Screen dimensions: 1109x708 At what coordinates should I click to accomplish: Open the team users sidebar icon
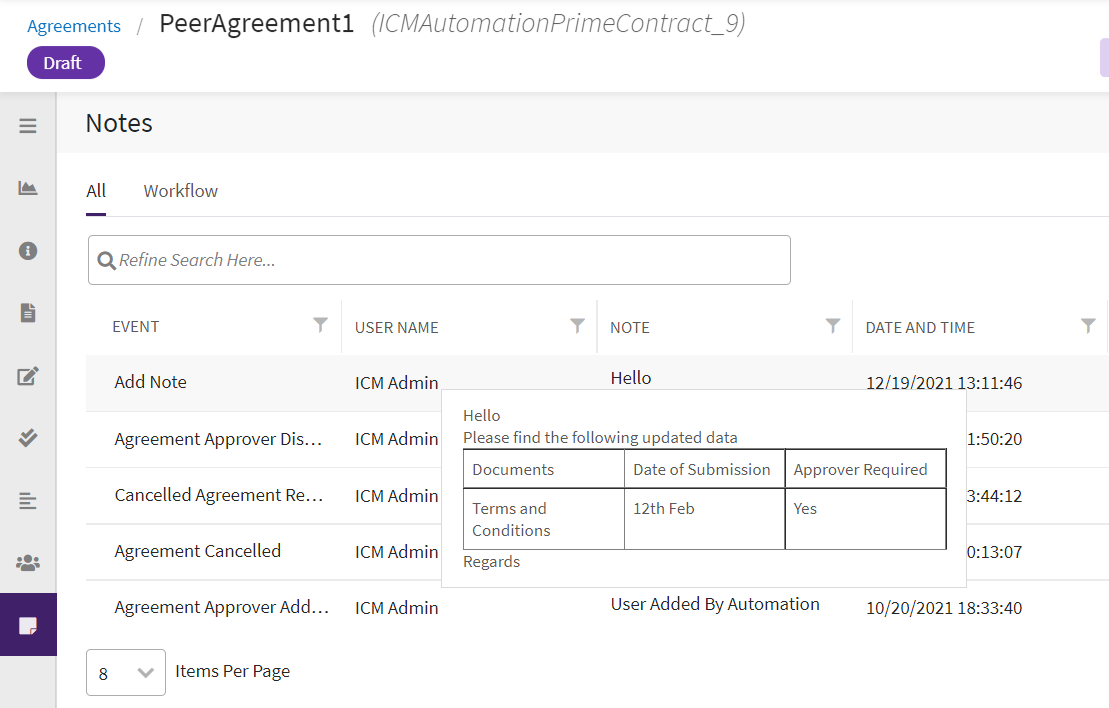[x=28, y=563]
